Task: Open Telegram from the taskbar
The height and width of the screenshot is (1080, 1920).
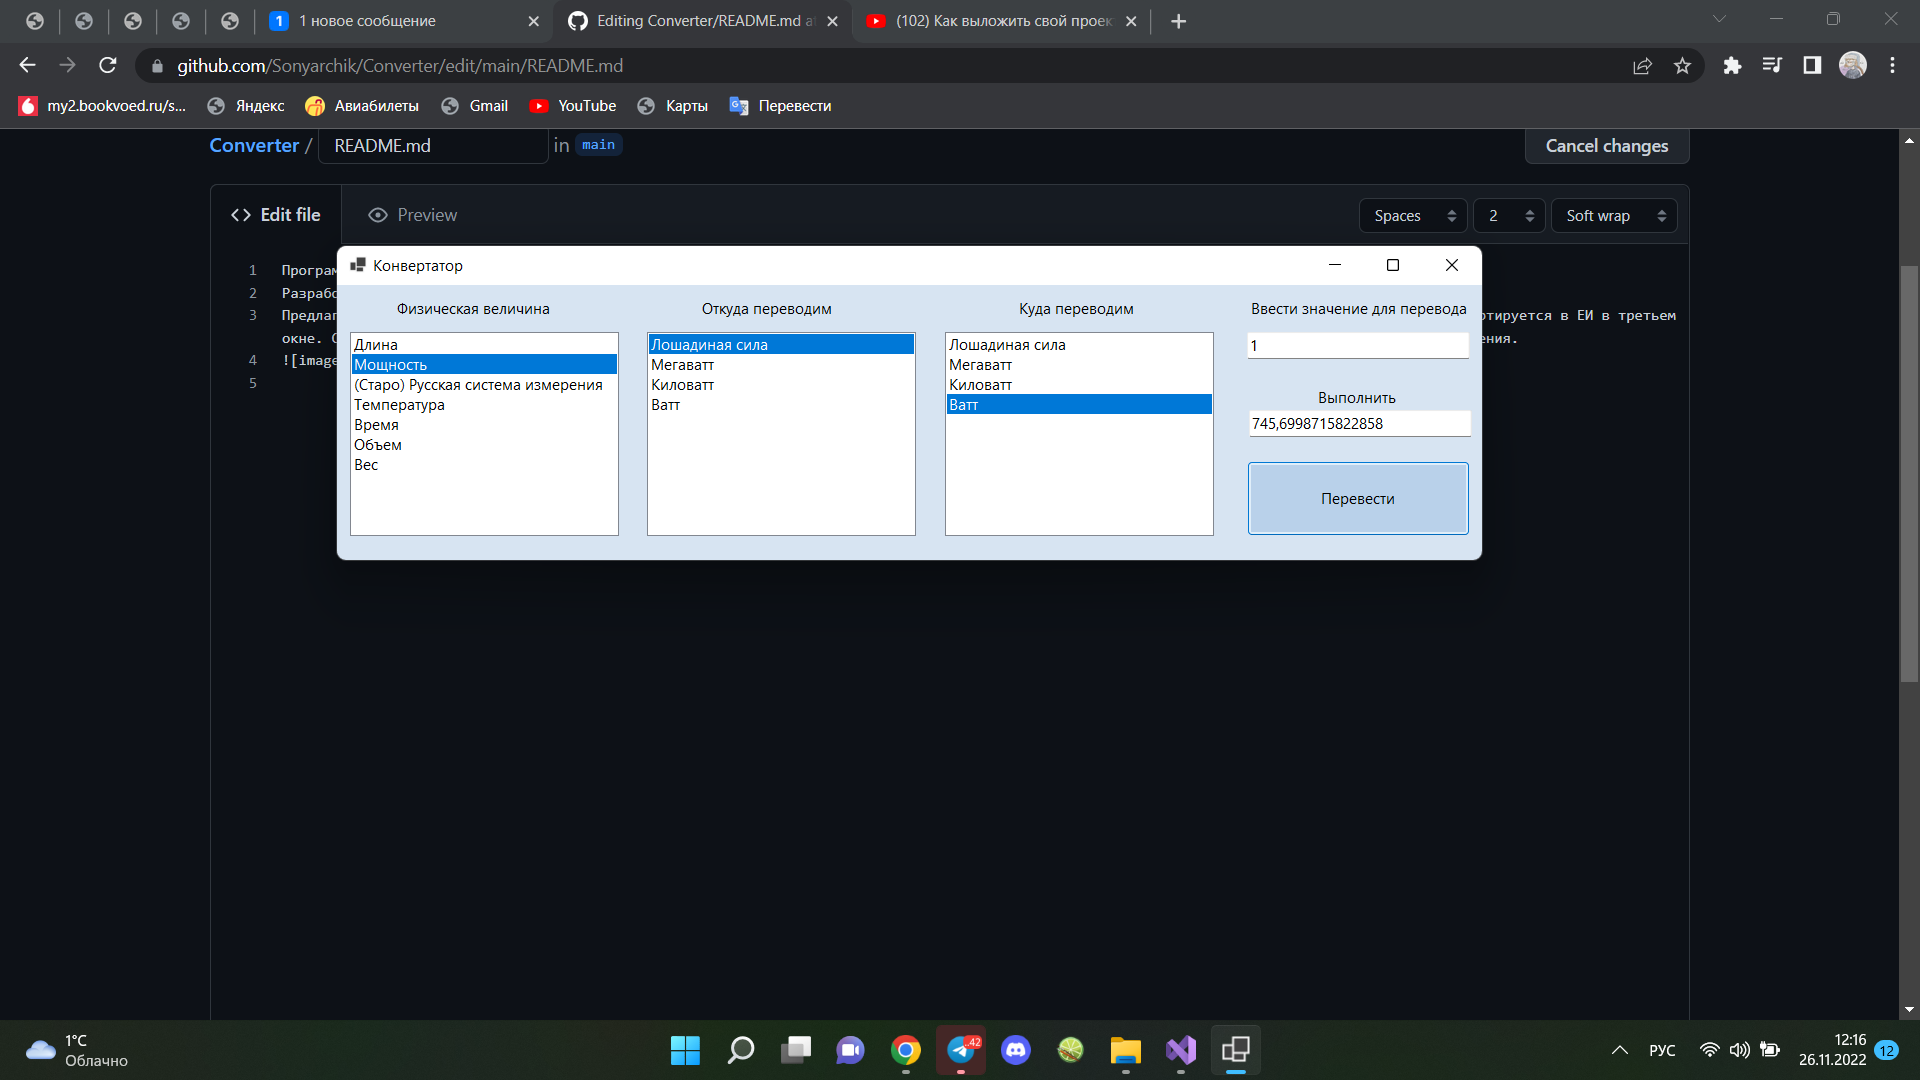Action: click(961, 1050)
